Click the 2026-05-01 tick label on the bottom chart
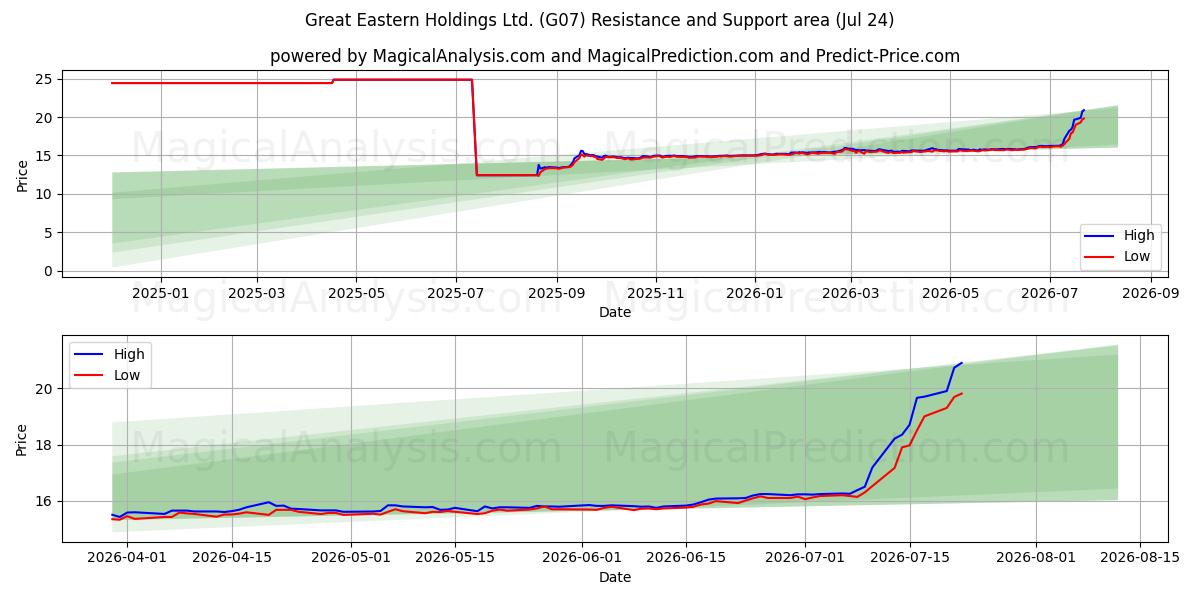This screenshot has width=1200, height=600. (x=351, y=558)
